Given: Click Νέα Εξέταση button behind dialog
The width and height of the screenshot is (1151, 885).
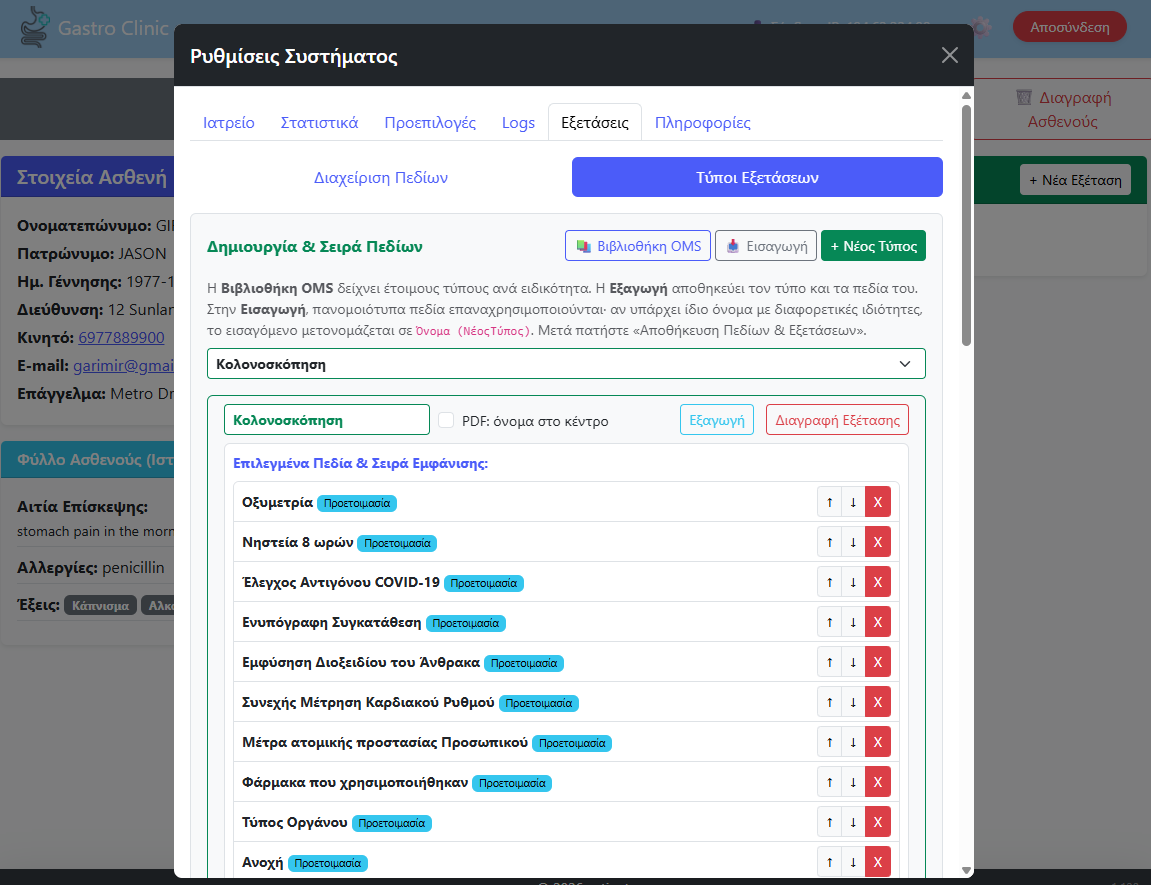Looking at the screenshot, I should (x=1075, y=181).
